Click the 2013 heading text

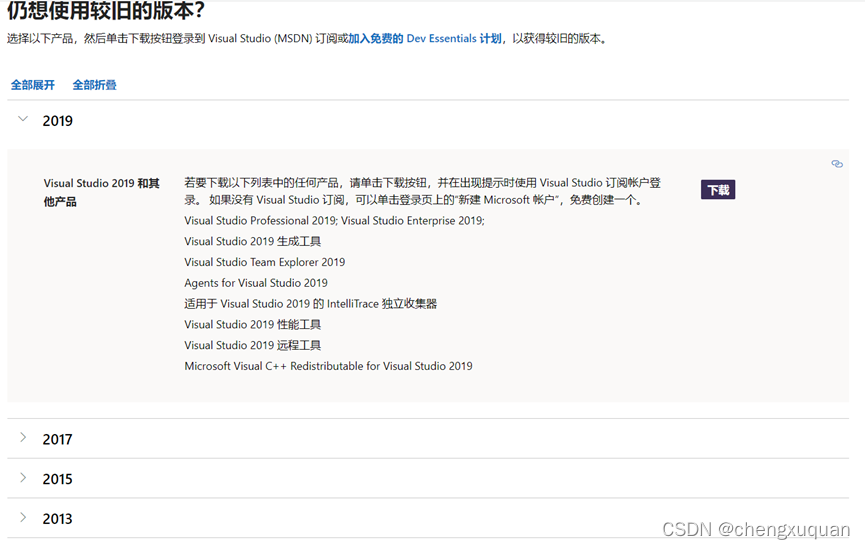pyautogui.click(x=57, y=519)
